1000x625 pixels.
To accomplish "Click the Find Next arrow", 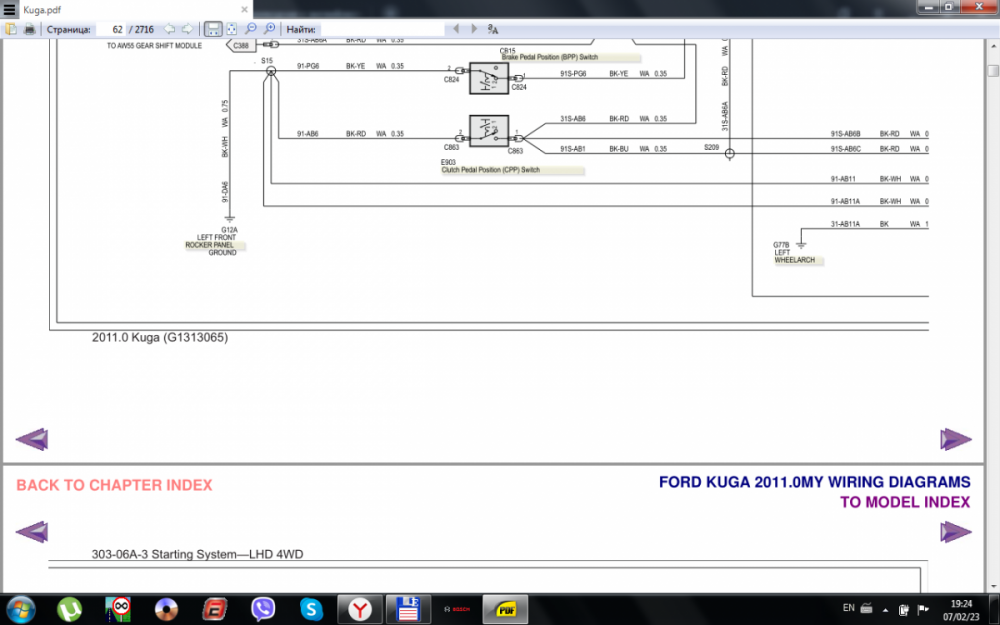I will [474, 29].
